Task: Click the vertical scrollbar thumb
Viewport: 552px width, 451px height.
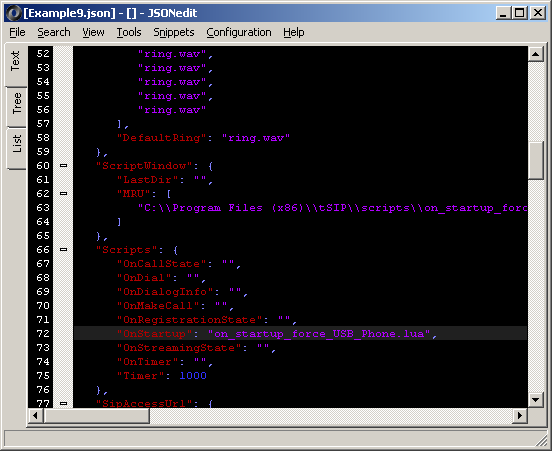Action: (x=535, y=161)
